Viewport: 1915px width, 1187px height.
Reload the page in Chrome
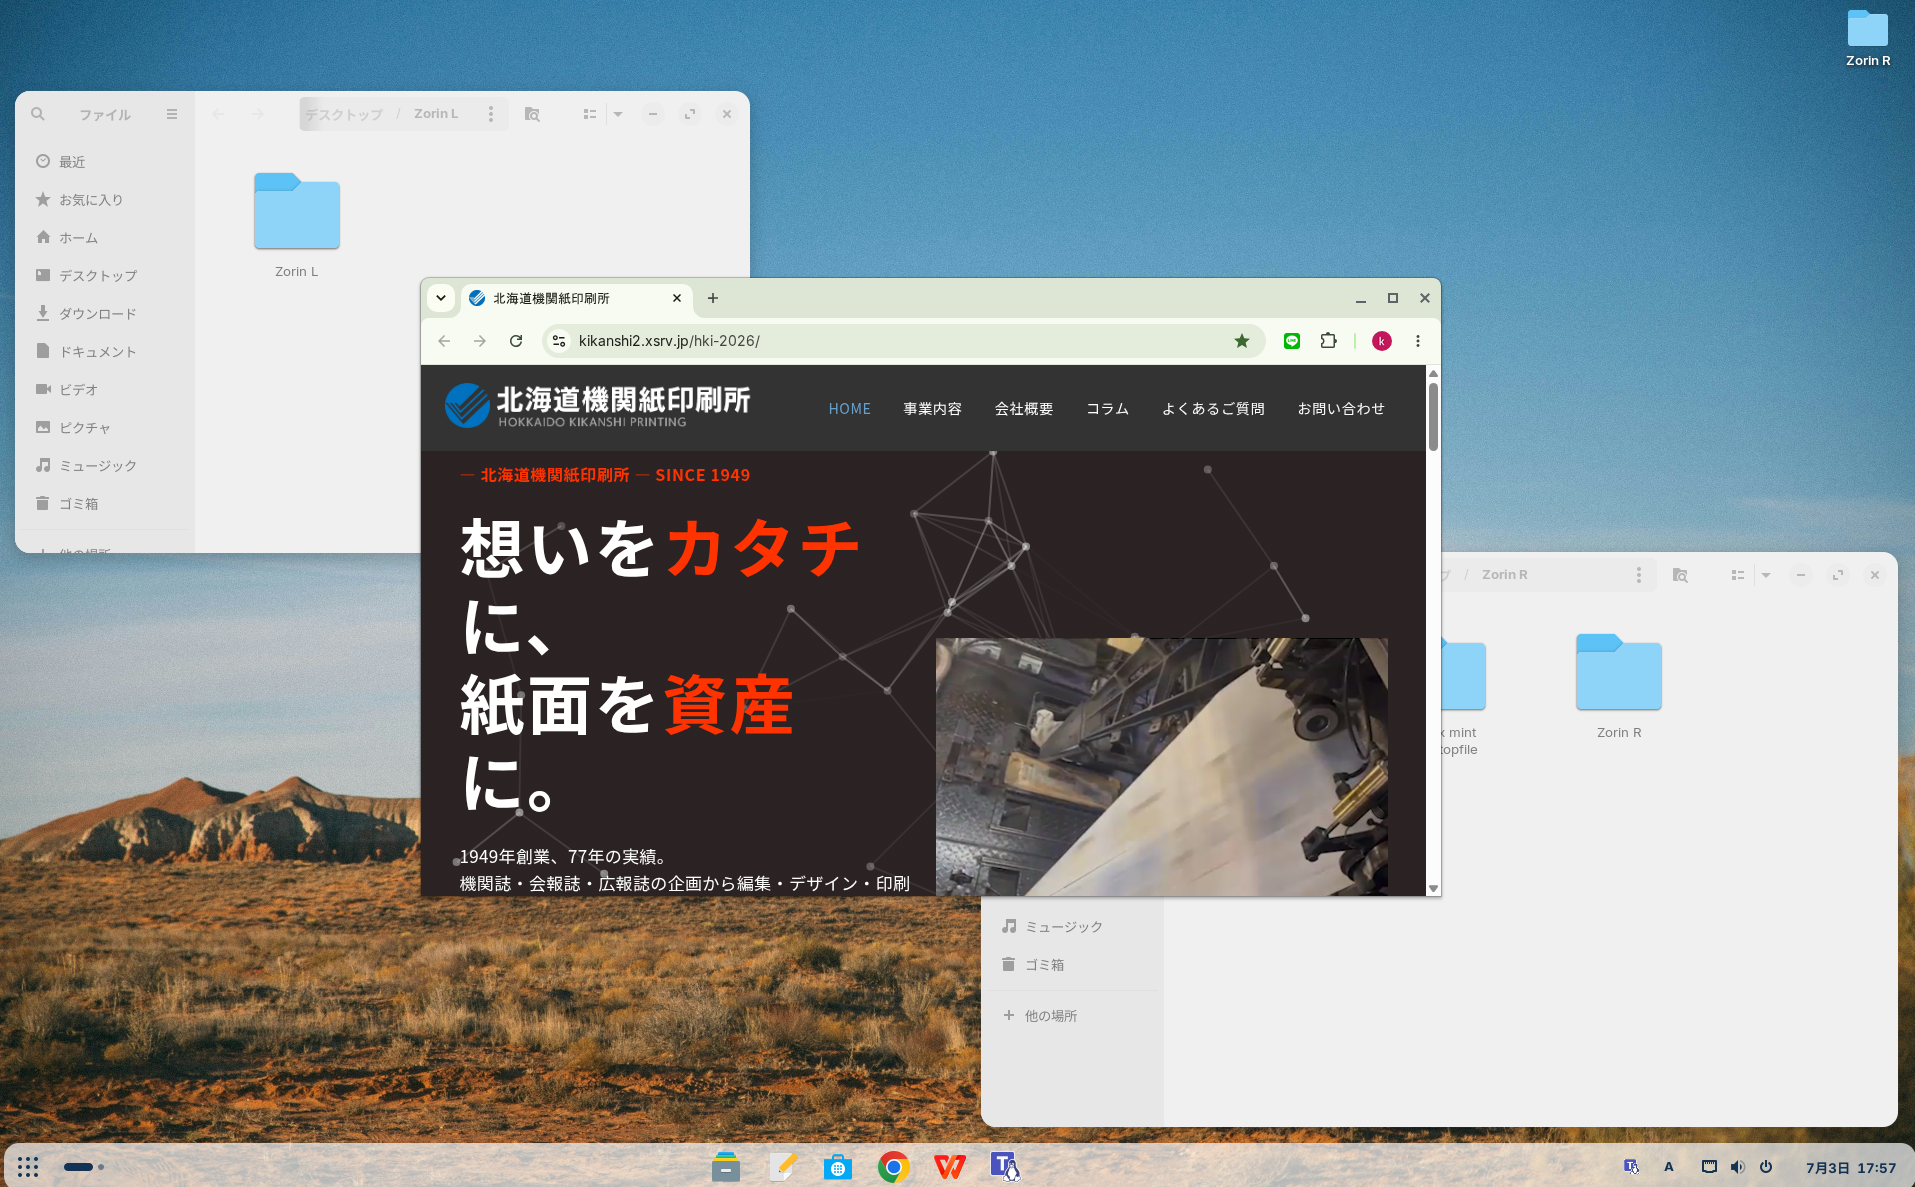coord(516,341)
